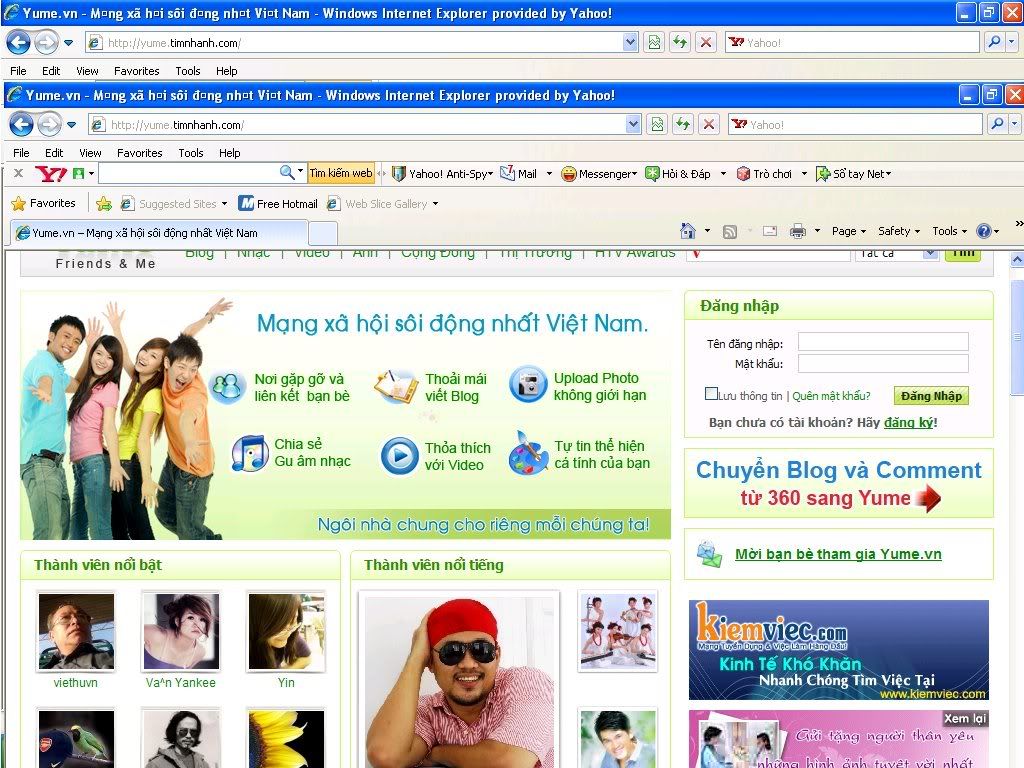Click the green Đăng Nhập button
Image resolution: width=1024 pixels, height=768 pixels.
click(x=931, y=396)
